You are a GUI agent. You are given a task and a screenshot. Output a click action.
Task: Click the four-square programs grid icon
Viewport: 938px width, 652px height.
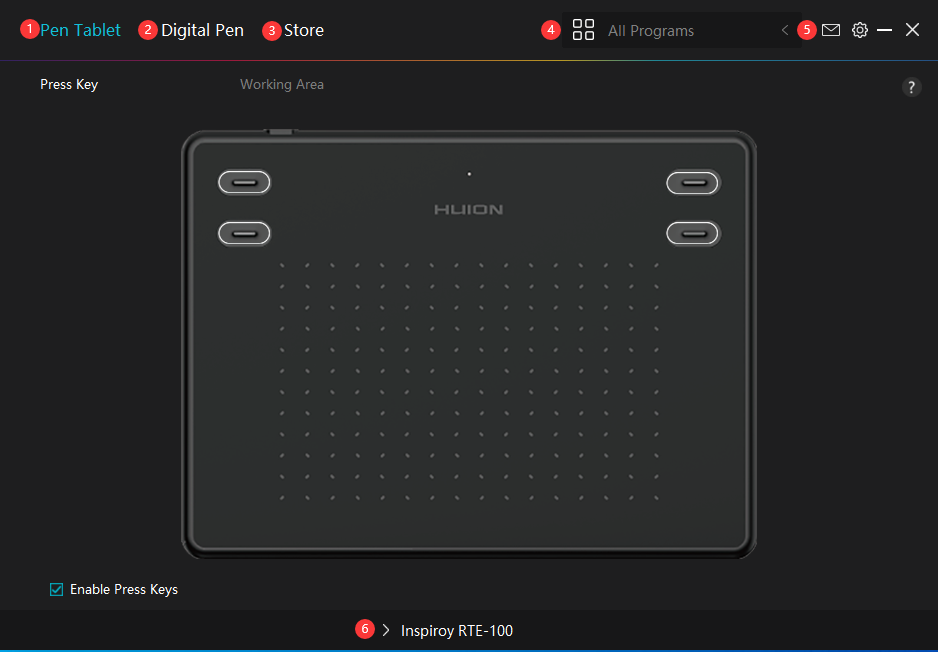tap(583, 30)
